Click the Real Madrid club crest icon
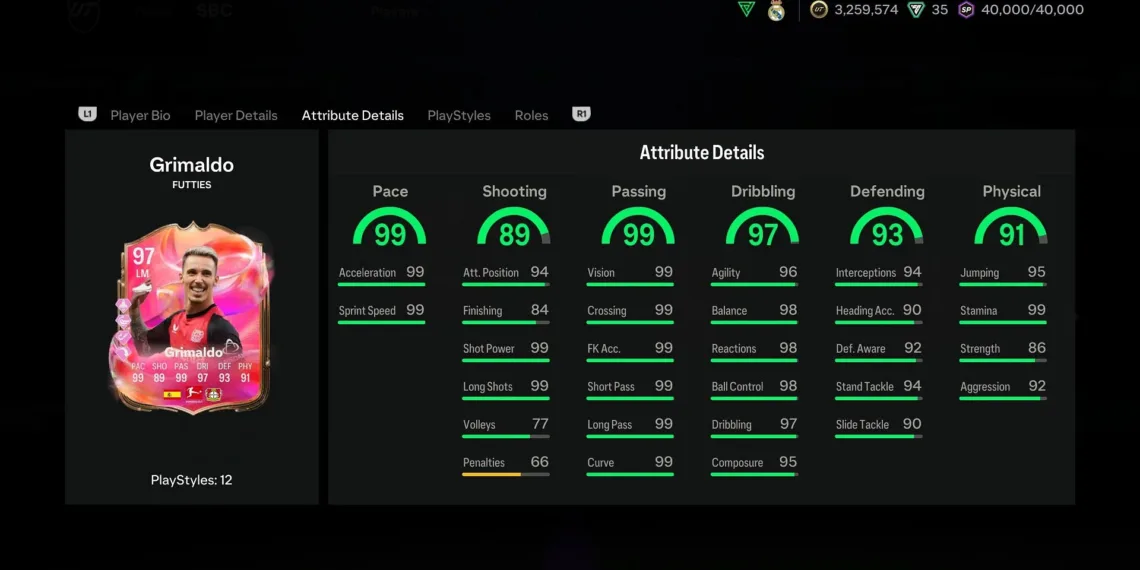 tap(776, 11)
